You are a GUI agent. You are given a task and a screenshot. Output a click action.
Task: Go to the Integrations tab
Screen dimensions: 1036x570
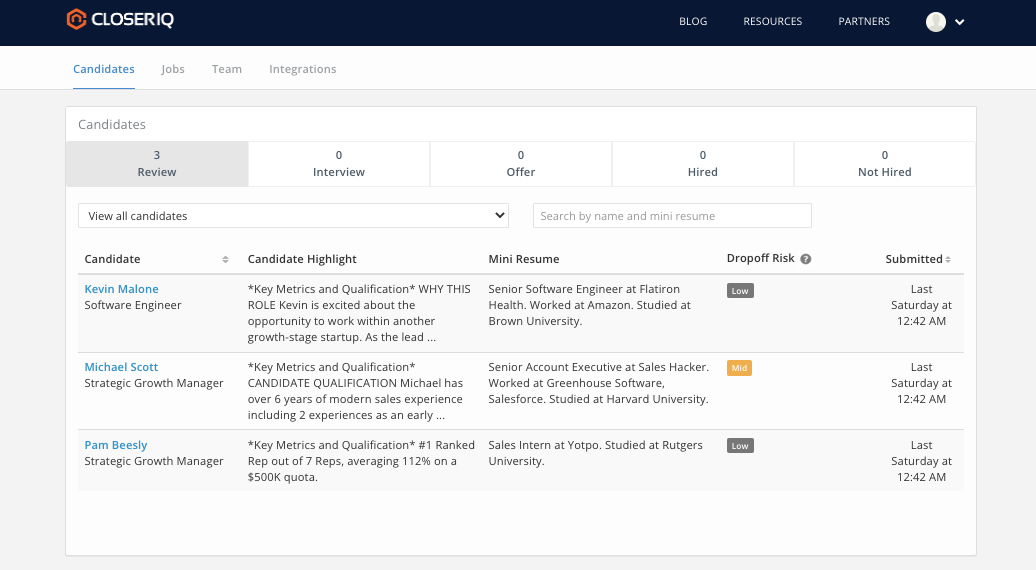tap(302, 69)
